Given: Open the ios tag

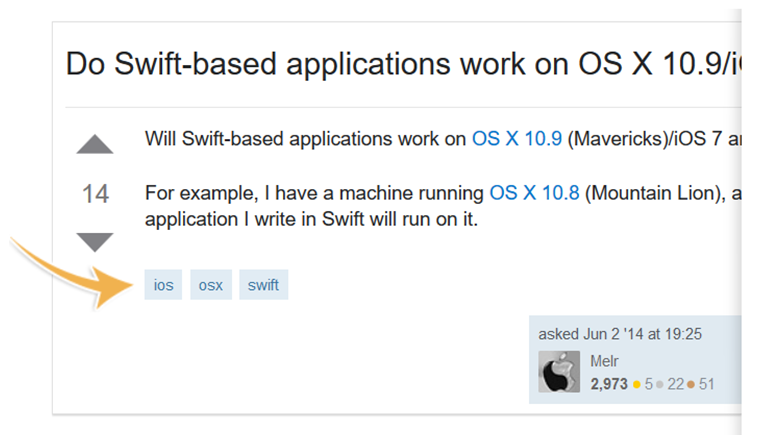Looking at the screenshot, I should click(163, 285).
